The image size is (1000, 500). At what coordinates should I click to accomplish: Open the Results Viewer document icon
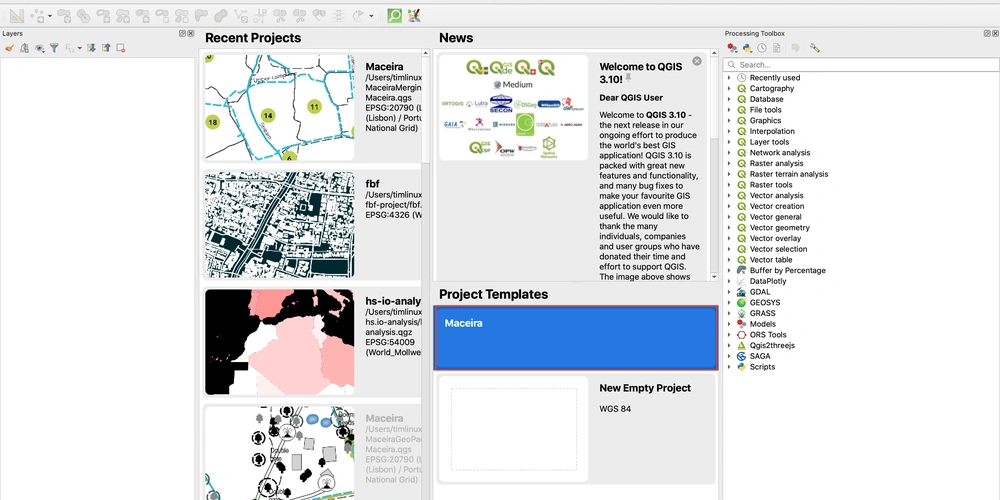click(x=777, y=48)
